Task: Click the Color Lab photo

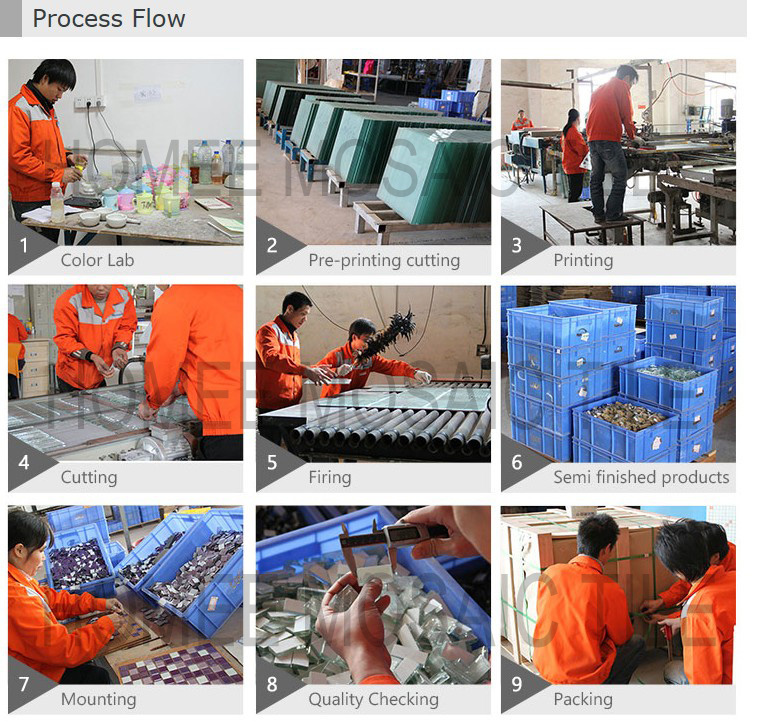Action: pos(126,152)
